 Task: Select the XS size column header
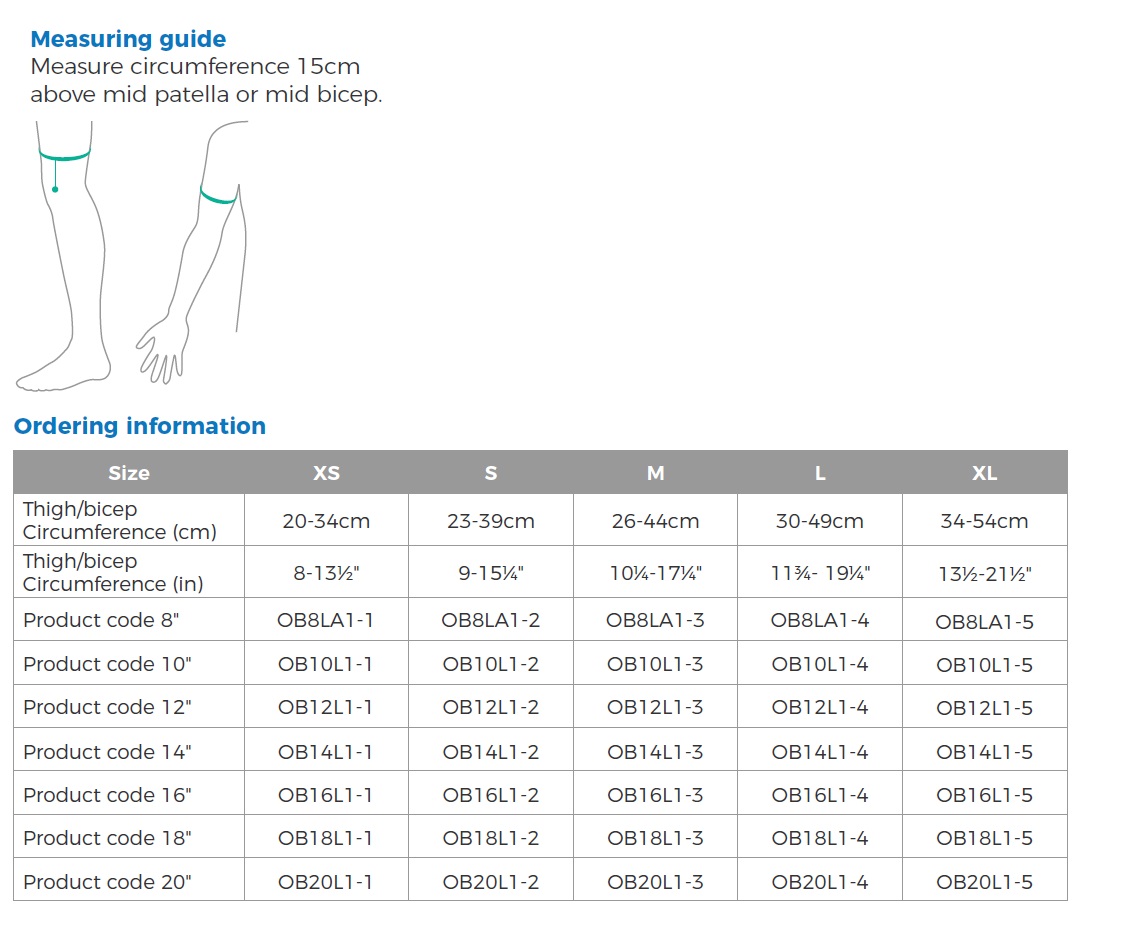tap(326, 473)
